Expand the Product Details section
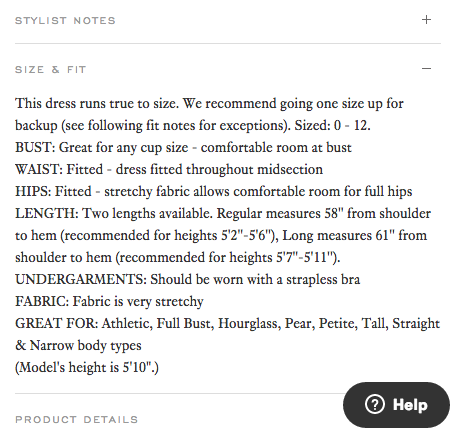This screenshot has width=451, height=439. pyautogui.click(x=77, y=420)
